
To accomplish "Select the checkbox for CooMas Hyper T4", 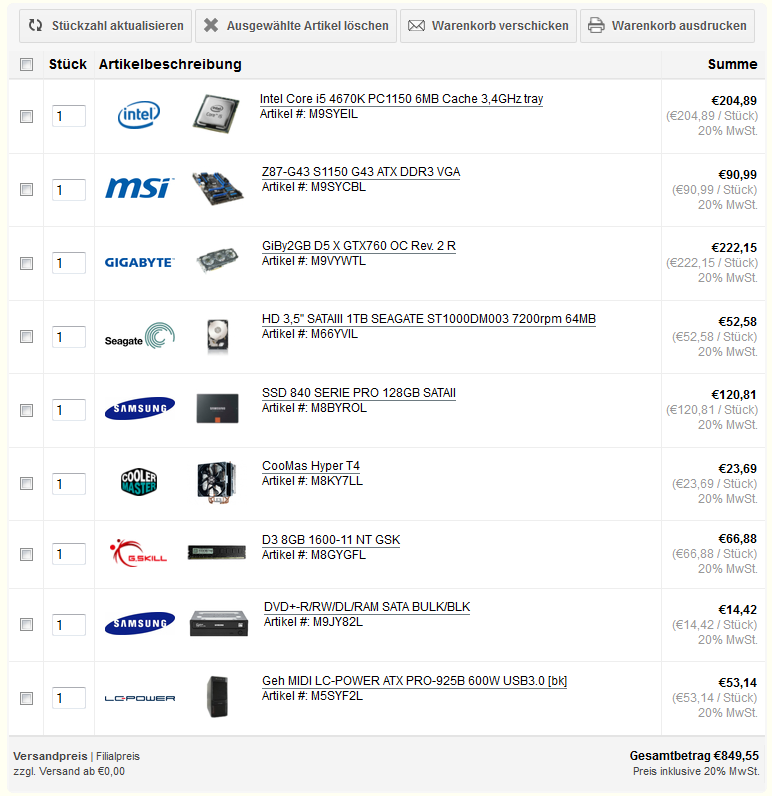I will [x=27, y=484].
